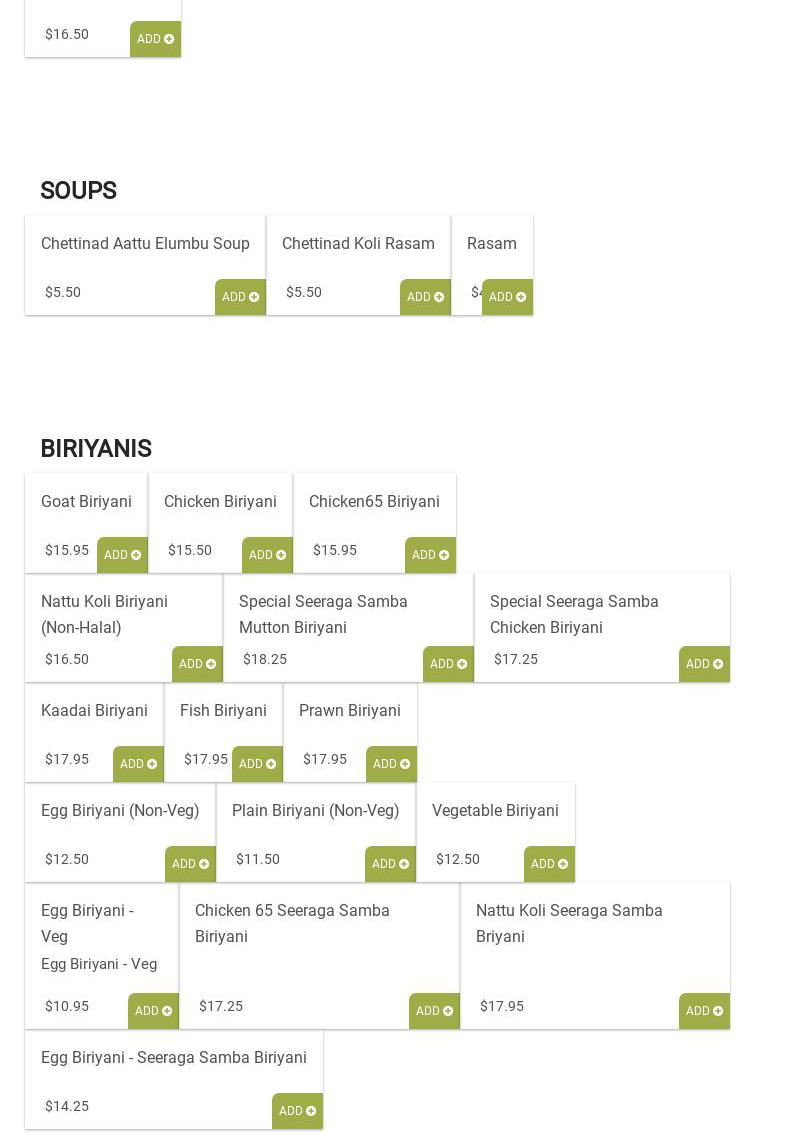
Task: Add Special Seeraga Samba Mutton Biriyani
Action: [x=448, y=664]
